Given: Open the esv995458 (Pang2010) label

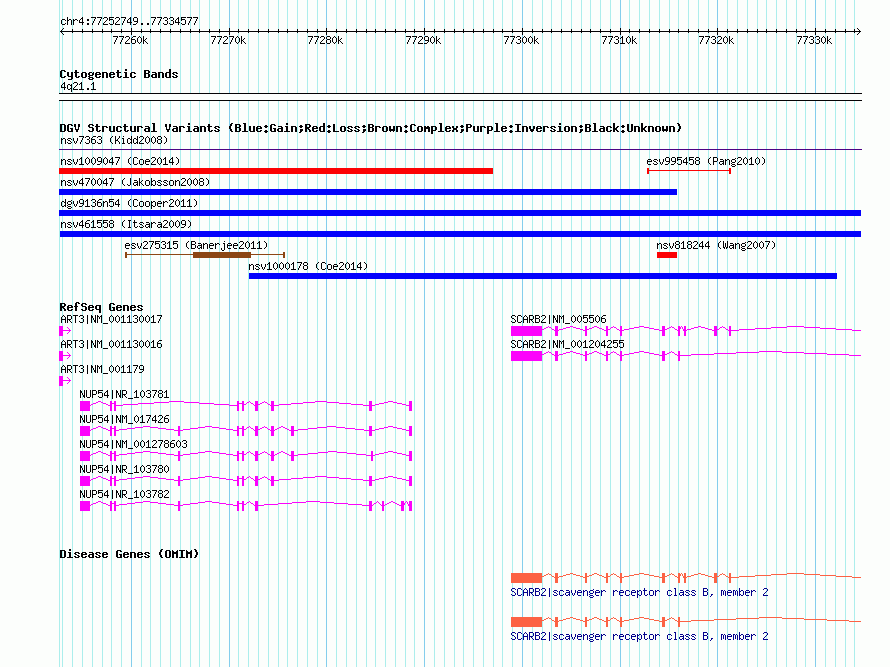Looking at the screenshot, I should click(x=706, y=161).
